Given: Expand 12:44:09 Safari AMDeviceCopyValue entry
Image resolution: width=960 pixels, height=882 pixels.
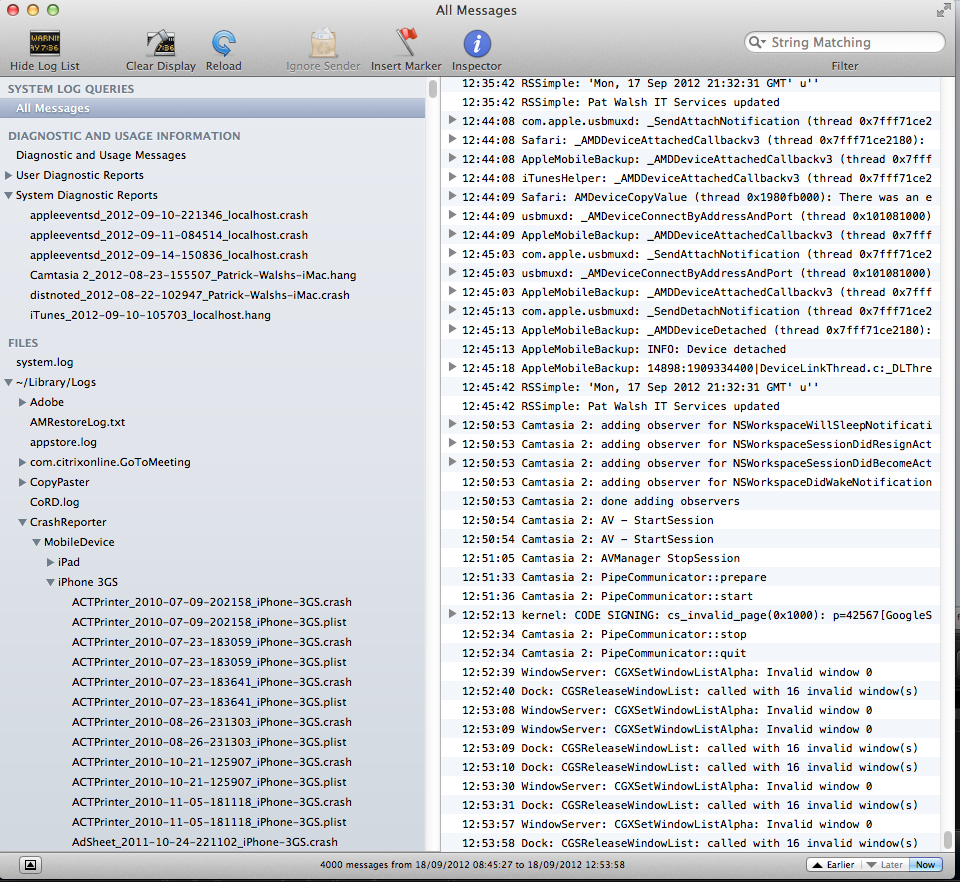Looking at the screenshot, I should click(452, 196).
